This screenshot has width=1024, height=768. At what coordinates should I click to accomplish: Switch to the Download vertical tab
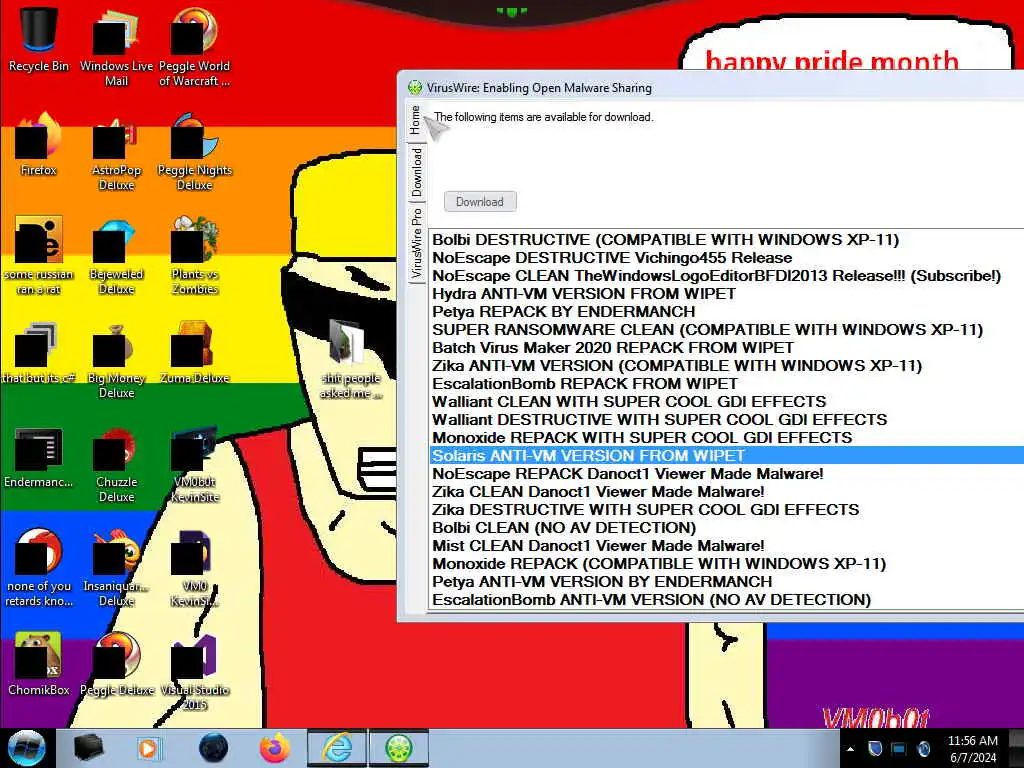[x=416, y=172]
